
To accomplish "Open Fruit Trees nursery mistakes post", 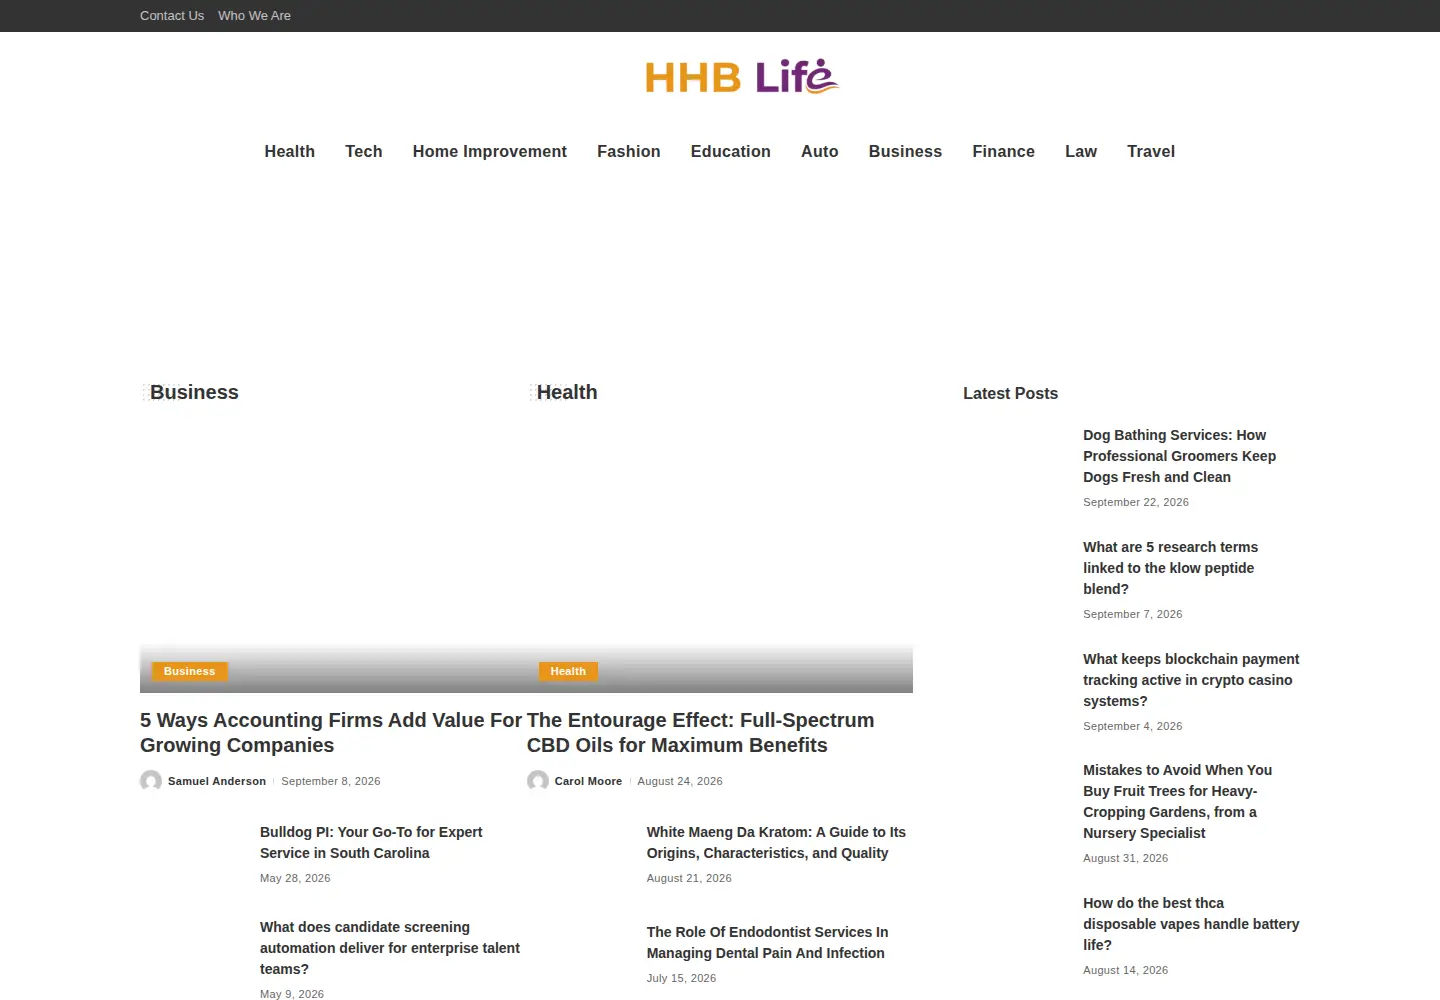I will pos(1177,802).
